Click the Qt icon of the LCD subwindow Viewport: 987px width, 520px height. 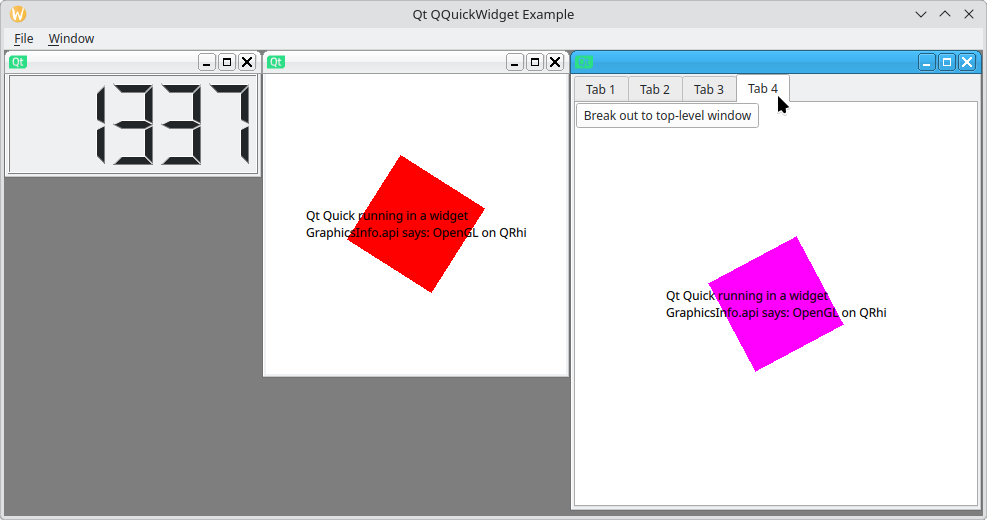click(18, 62)
